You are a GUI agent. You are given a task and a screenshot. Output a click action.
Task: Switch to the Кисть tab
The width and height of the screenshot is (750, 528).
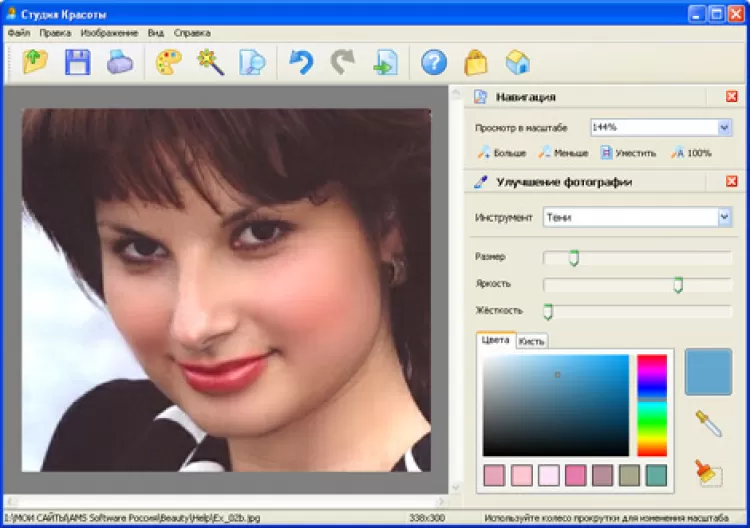532,341
